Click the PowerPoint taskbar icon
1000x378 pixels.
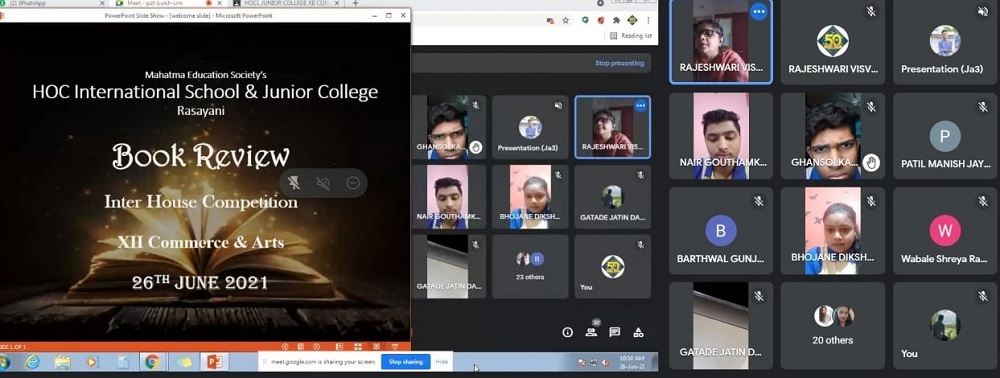214,362
